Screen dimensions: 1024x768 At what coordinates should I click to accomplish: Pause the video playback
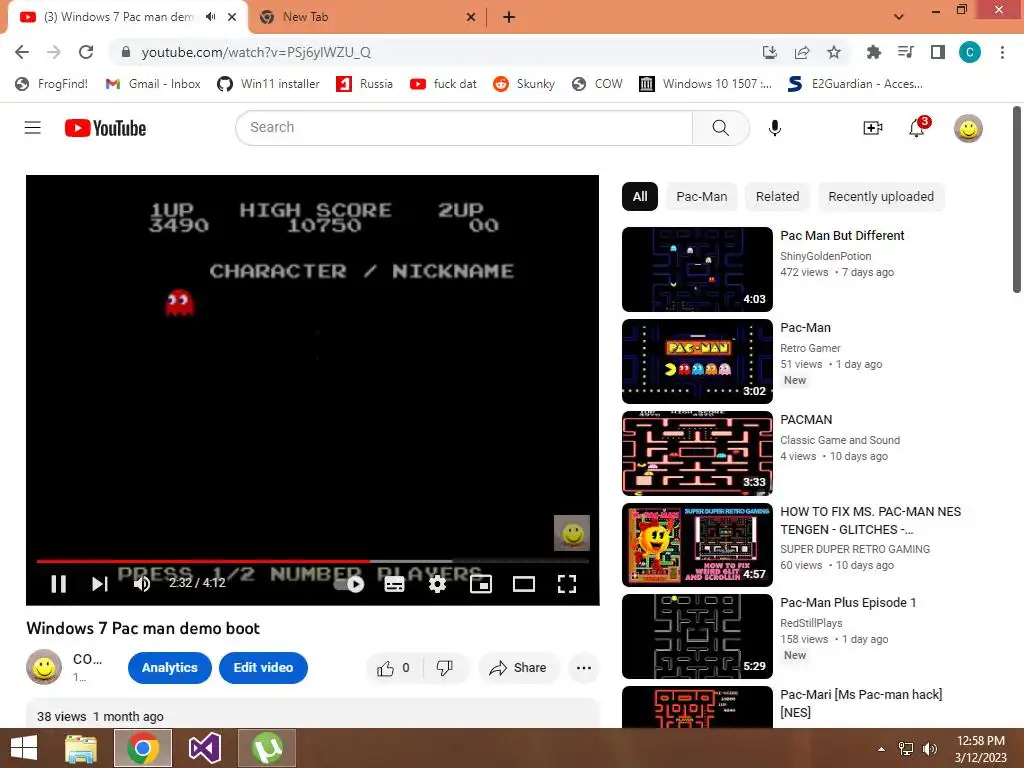(x=59, y=583)
